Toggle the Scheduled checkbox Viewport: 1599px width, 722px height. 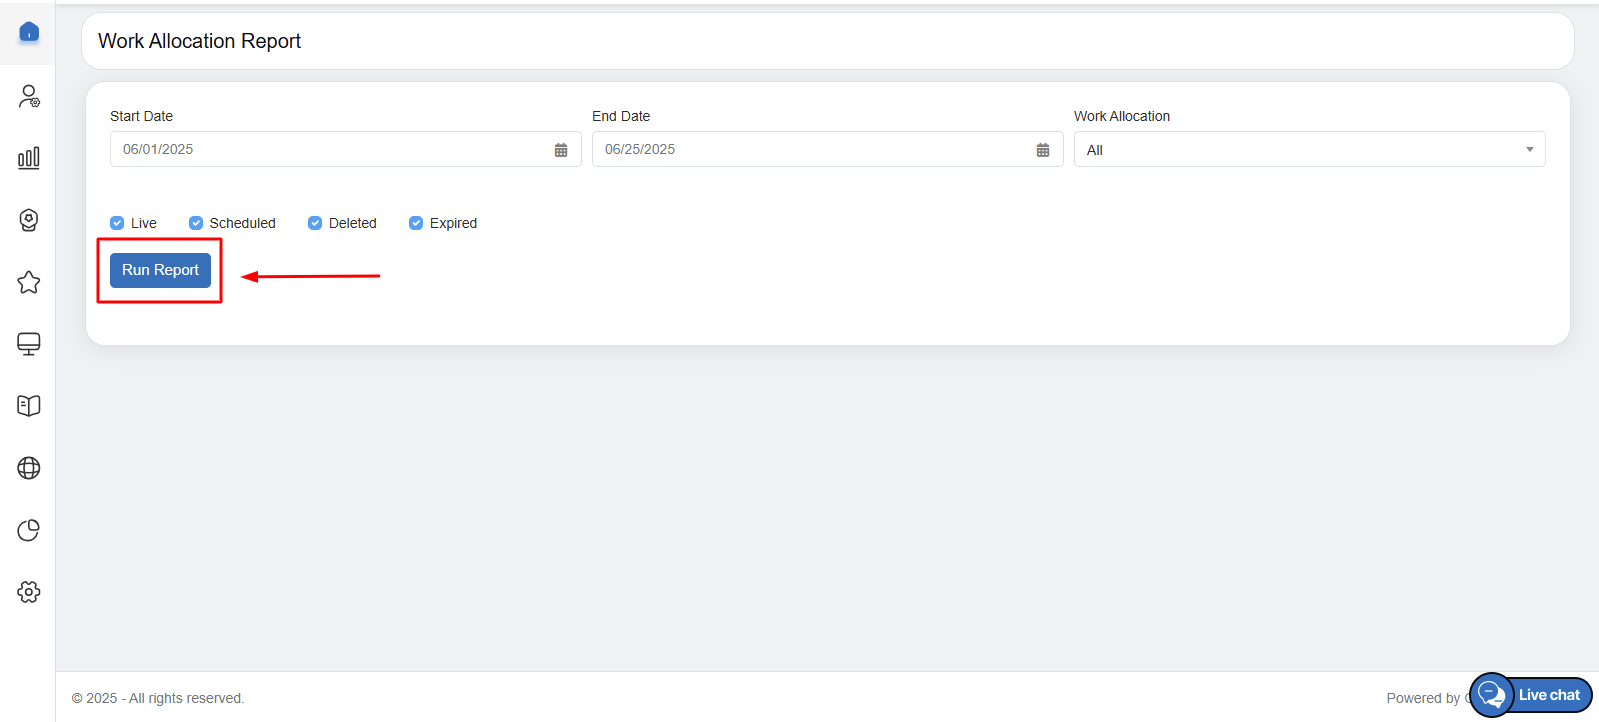(x=196, y=223)
